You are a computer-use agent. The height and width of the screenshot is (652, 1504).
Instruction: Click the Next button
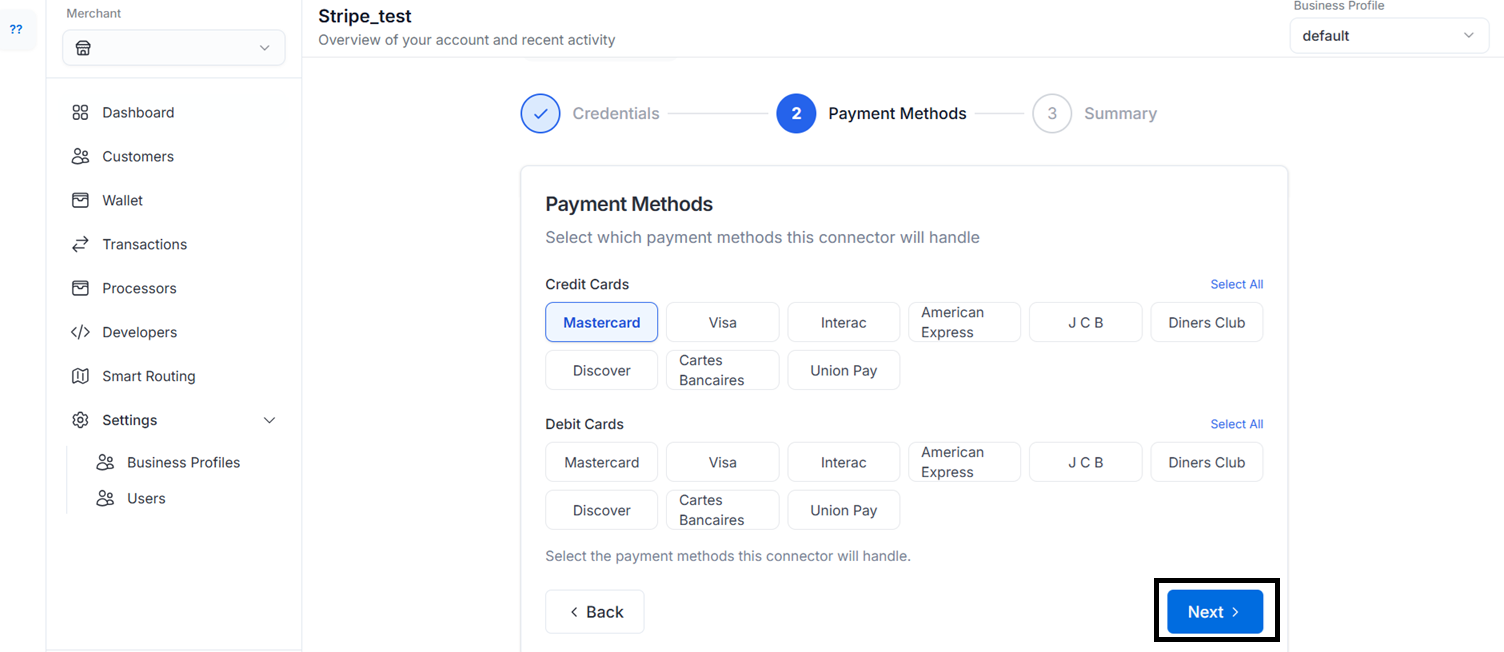pos(1215,612)
